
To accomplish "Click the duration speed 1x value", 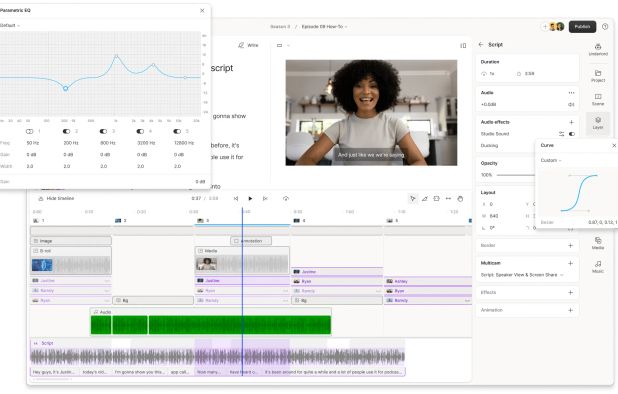I will tap(491, 74).
